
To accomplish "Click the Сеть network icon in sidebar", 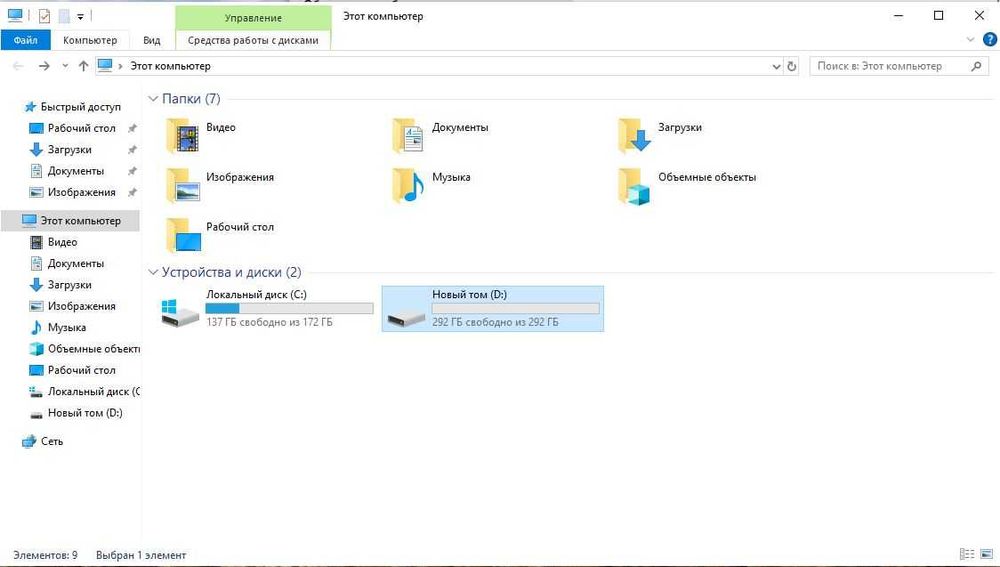I will click(x=29, y=441).
